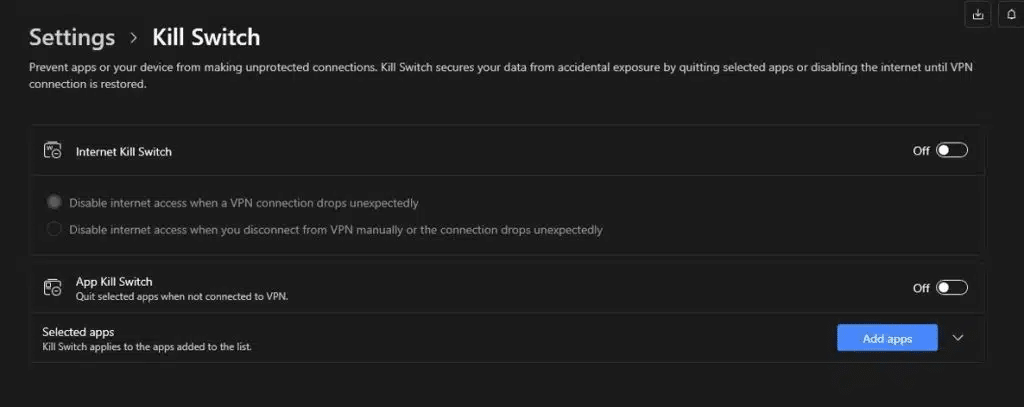The width and height of the screenshot is (1024, 407).
Task: Click the Internet Kill Switch label
Action: (123, 152)
